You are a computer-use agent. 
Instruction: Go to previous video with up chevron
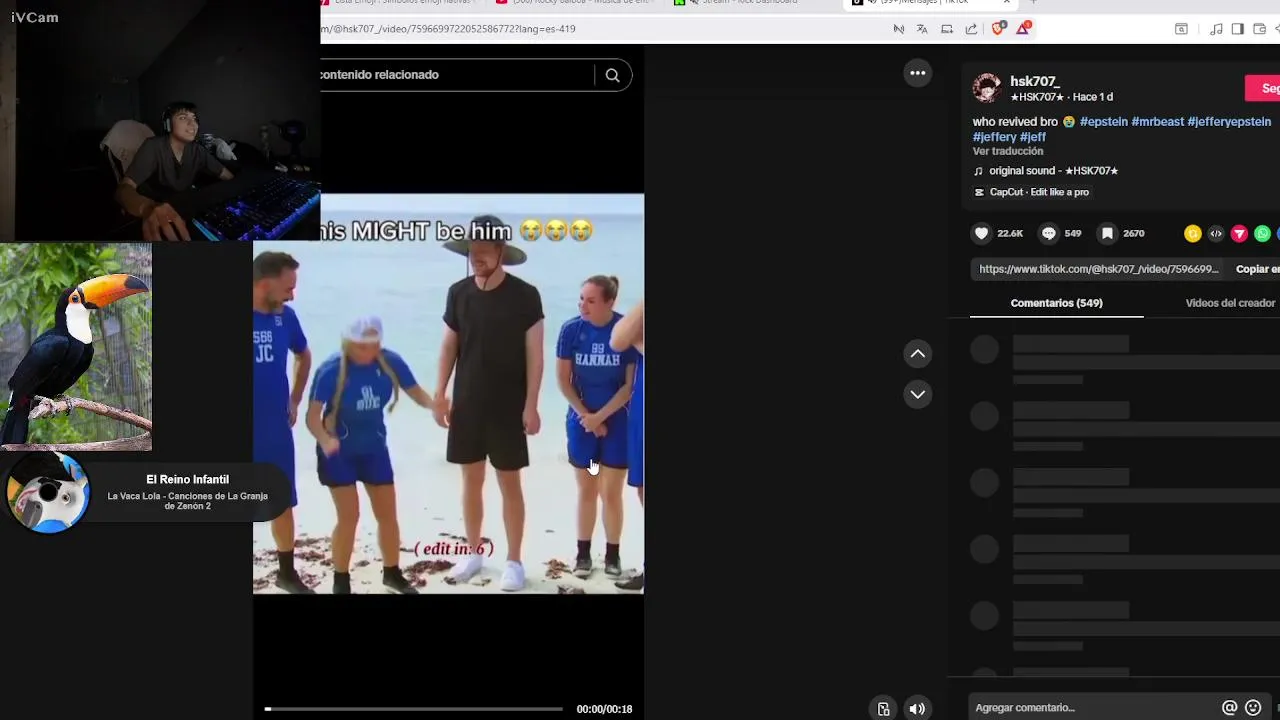tap(917, 354)
